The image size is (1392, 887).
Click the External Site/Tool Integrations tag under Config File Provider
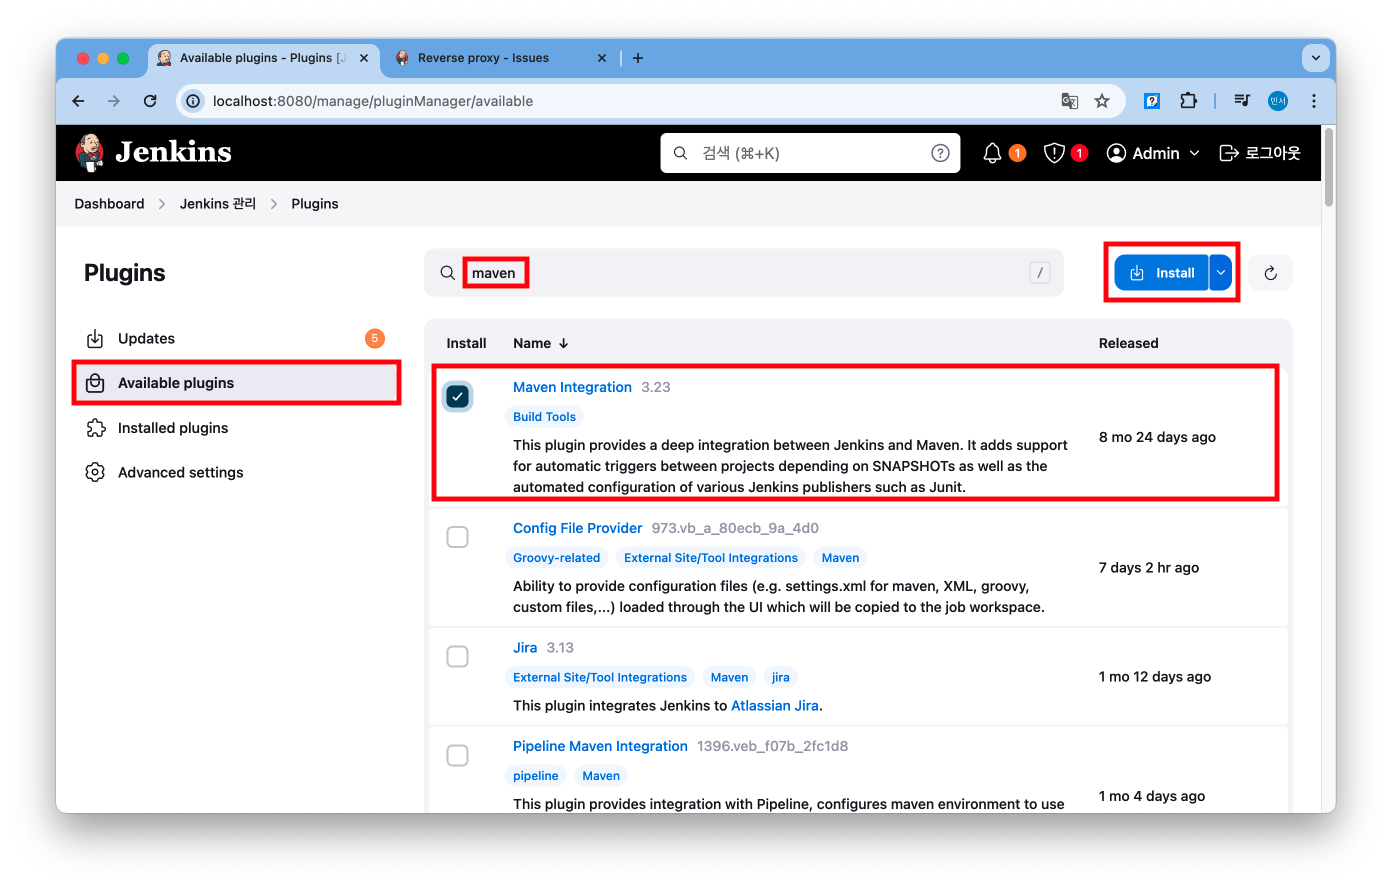711,558
